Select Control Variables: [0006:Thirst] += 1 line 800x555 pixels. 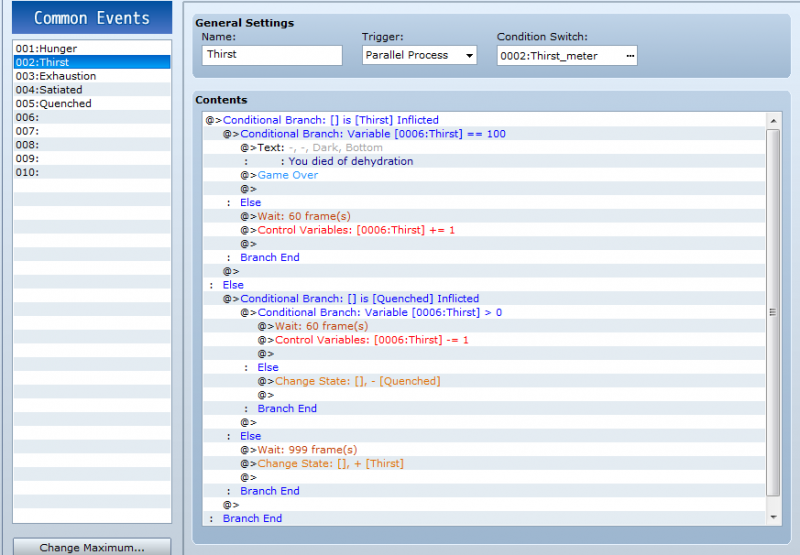tap(484, 230)
